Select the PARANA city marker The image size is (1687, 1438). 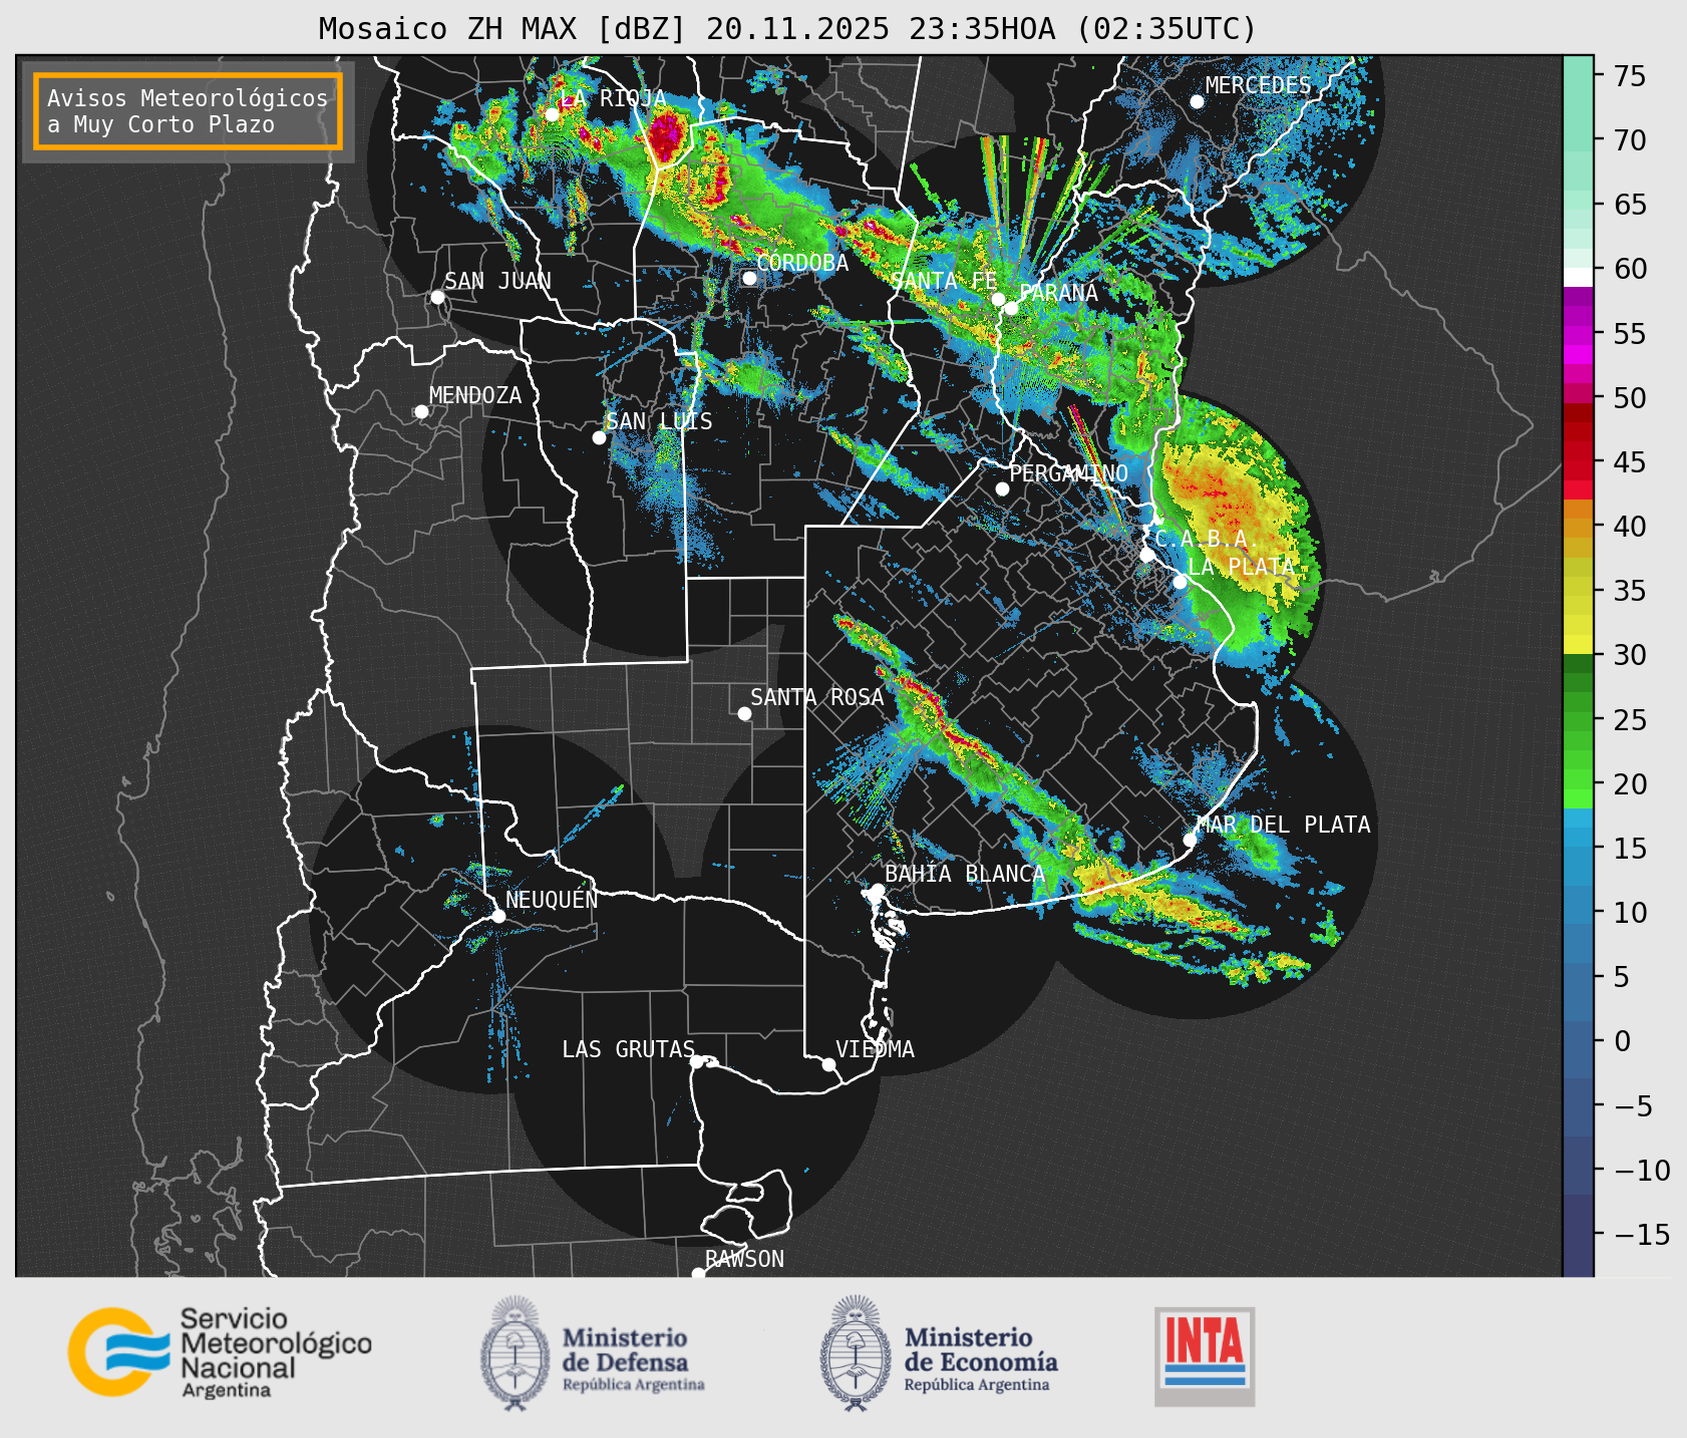(x=1011, y=308)
